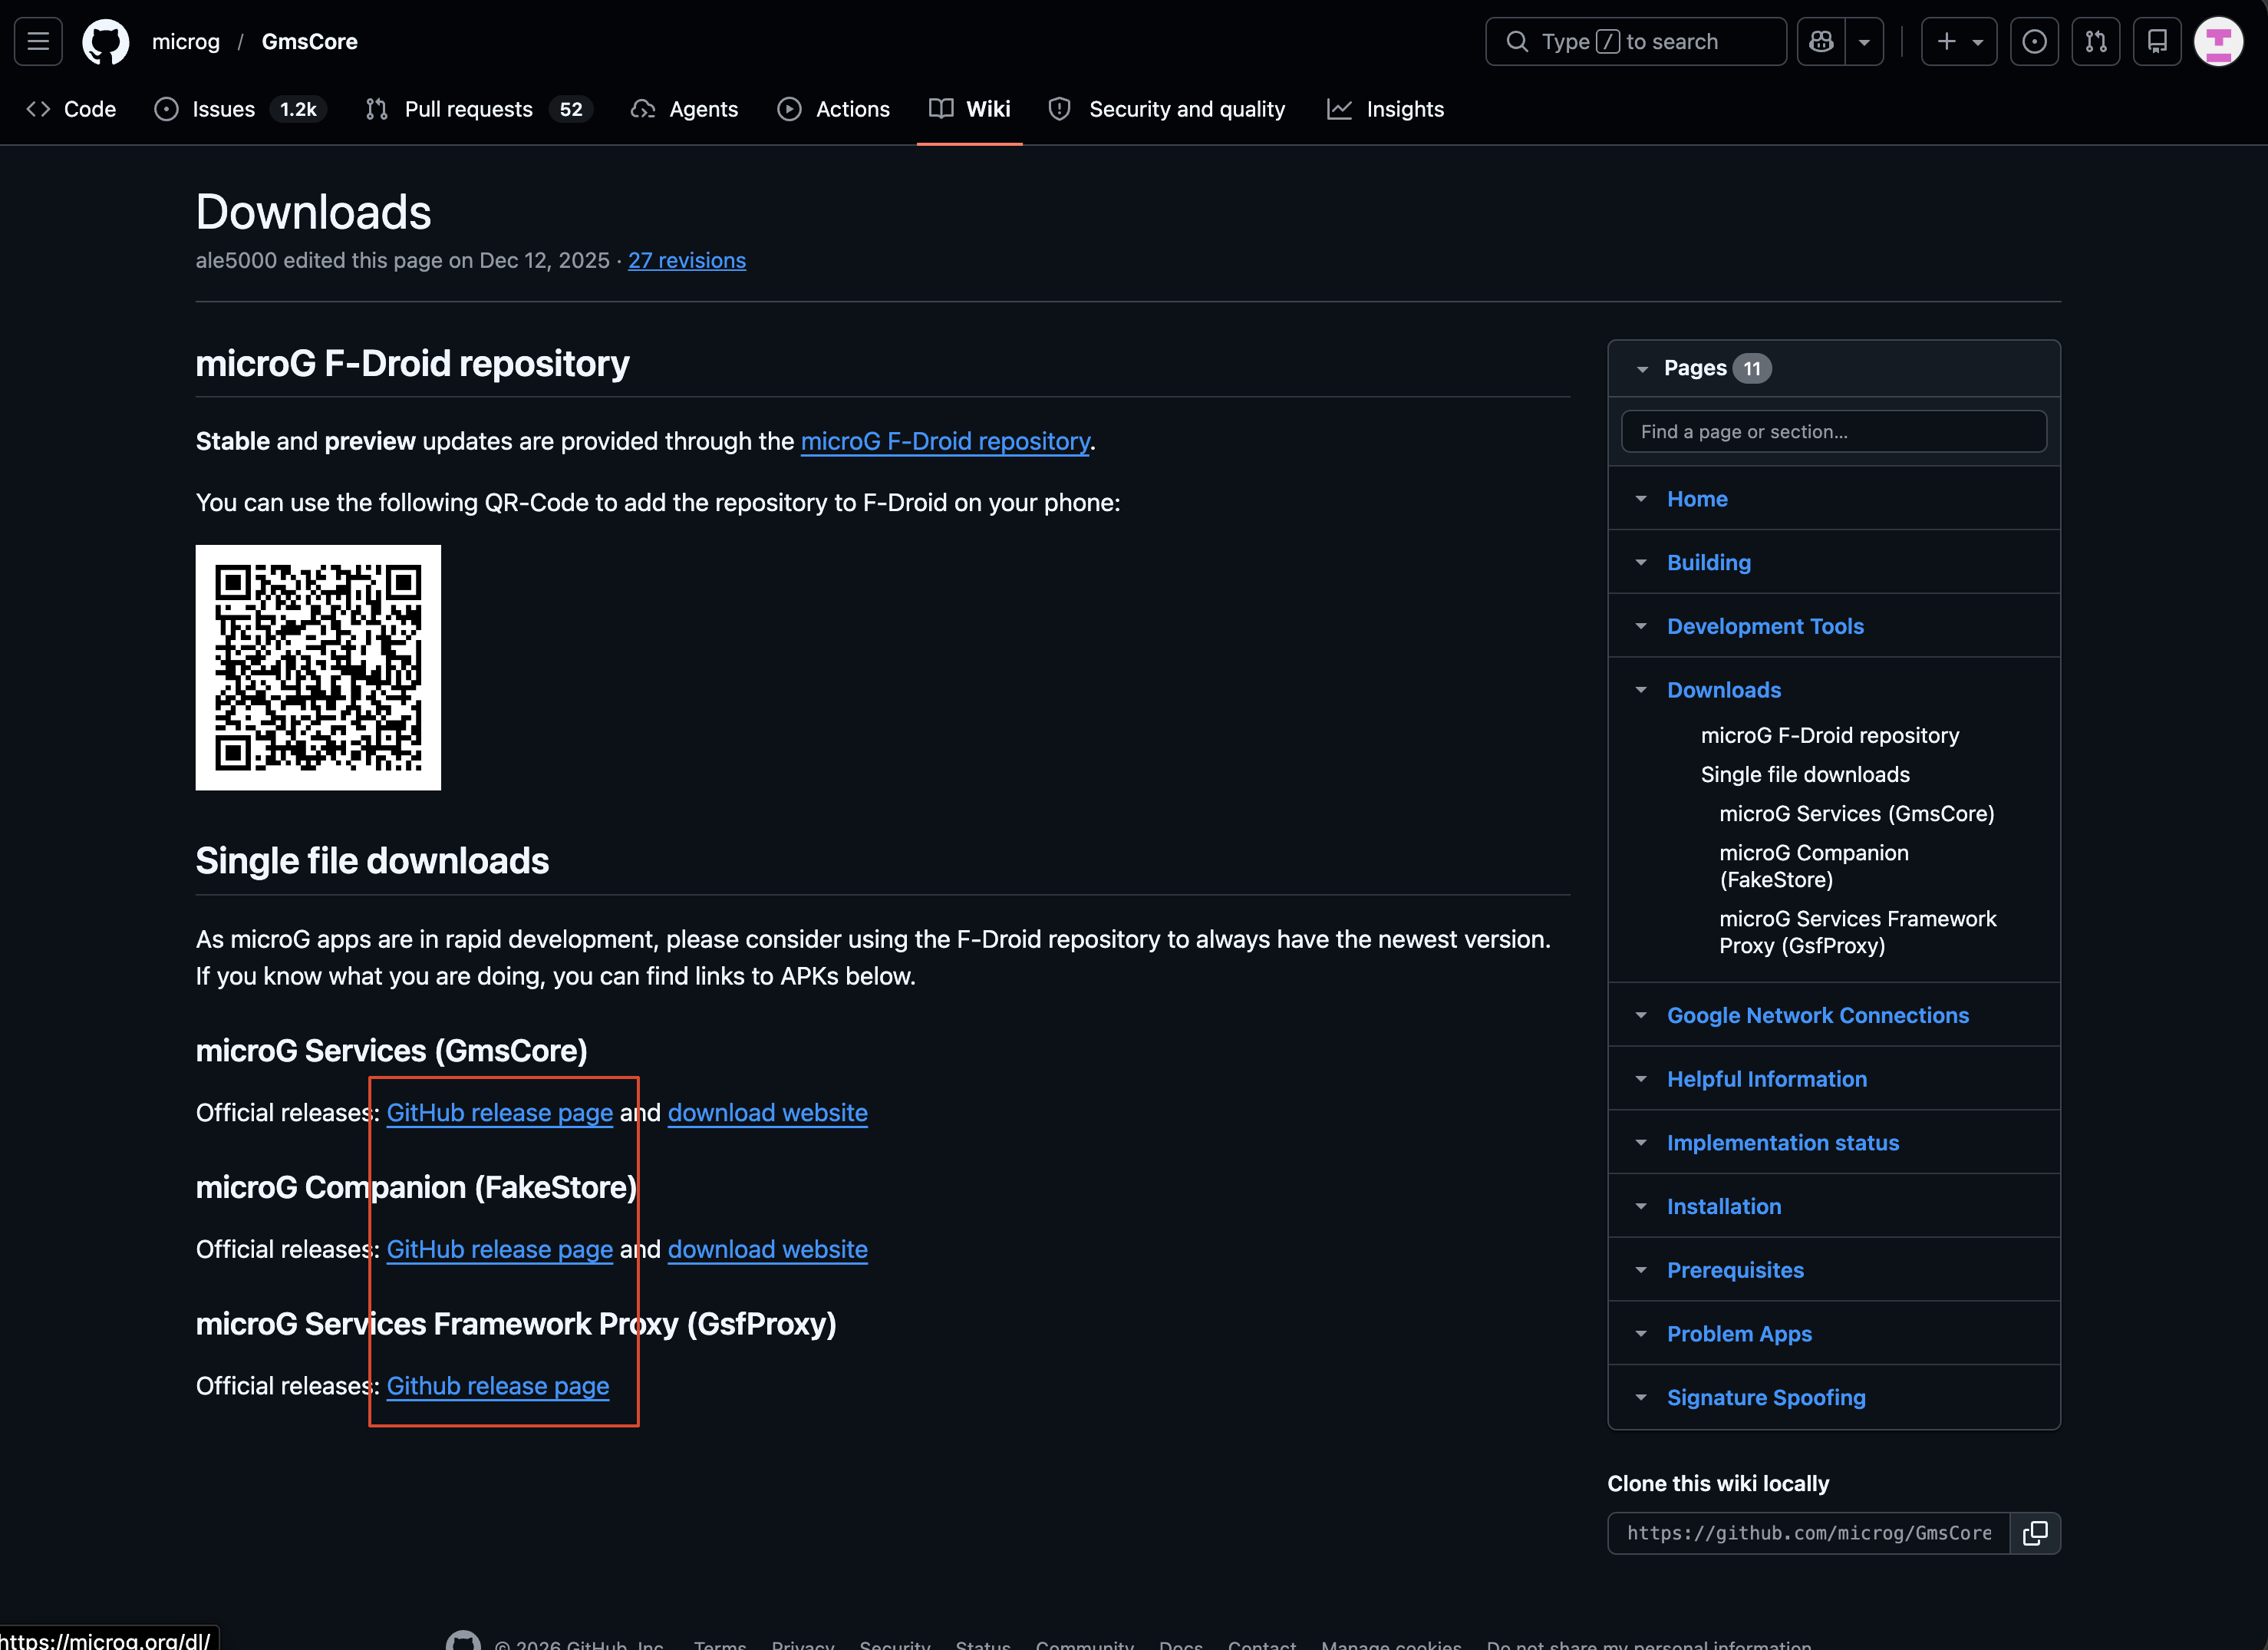Open the Actions tab
The width and height of the screenshot is (2268, 1650).
click(834, 109)
